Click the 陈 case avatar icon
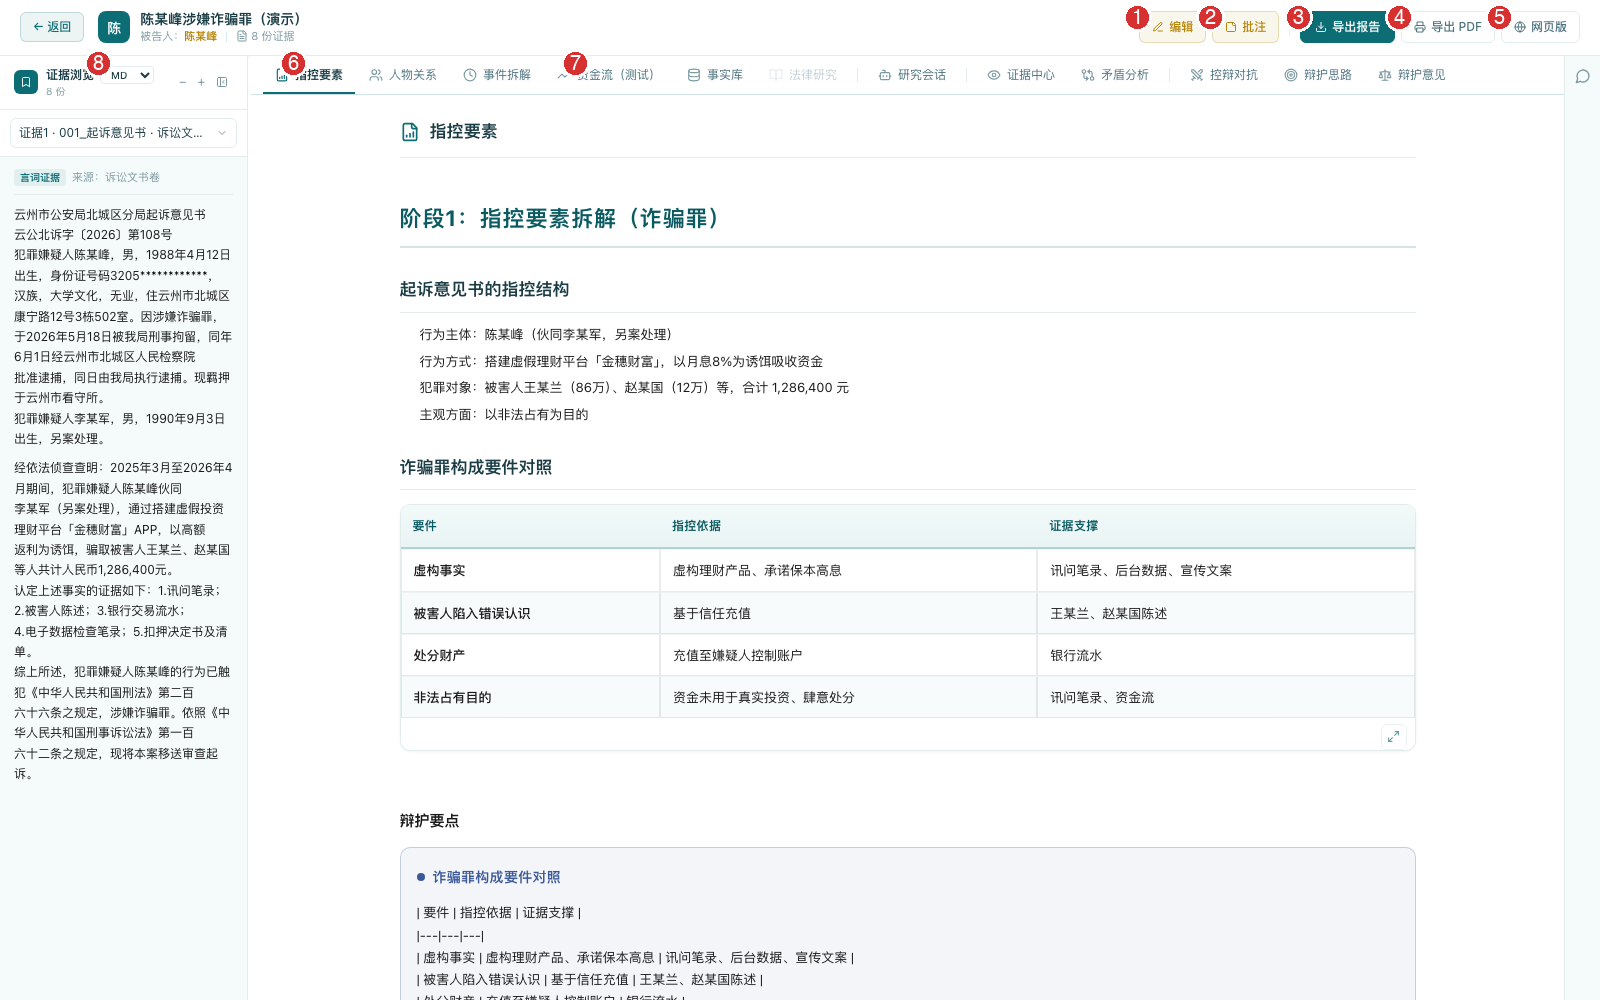Viewport: 1600px width, 1000px height. [x=114, y=27]
